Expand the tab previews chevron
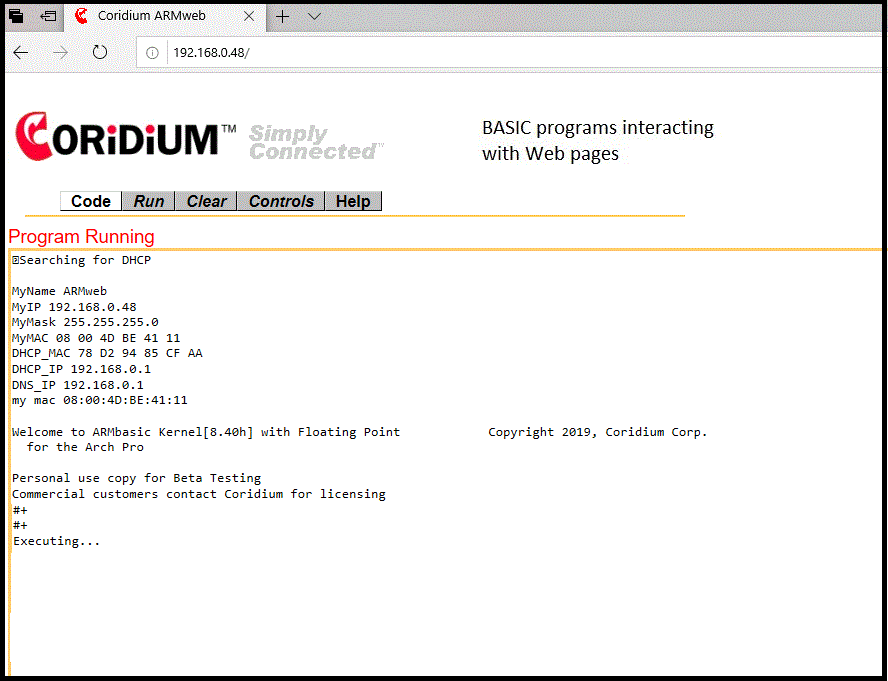This screenshot has width=888, height=681. click(314, 16)
